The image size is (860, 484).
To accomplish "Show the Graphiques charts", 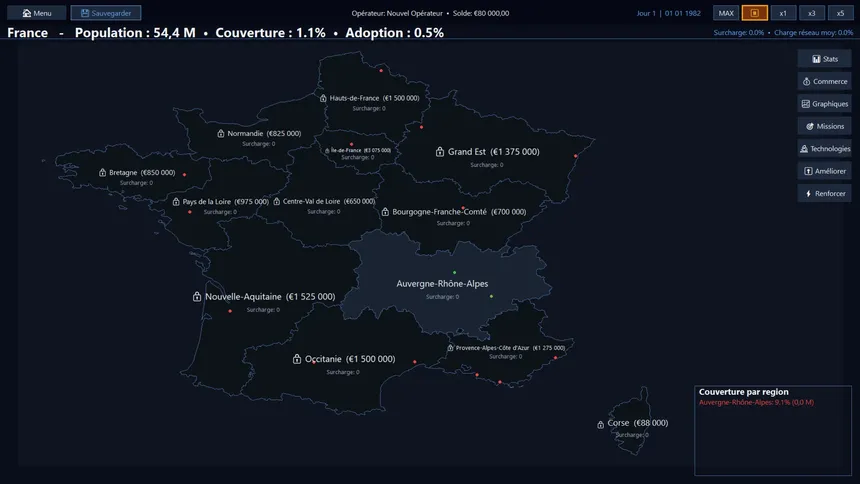I will 824,104.
